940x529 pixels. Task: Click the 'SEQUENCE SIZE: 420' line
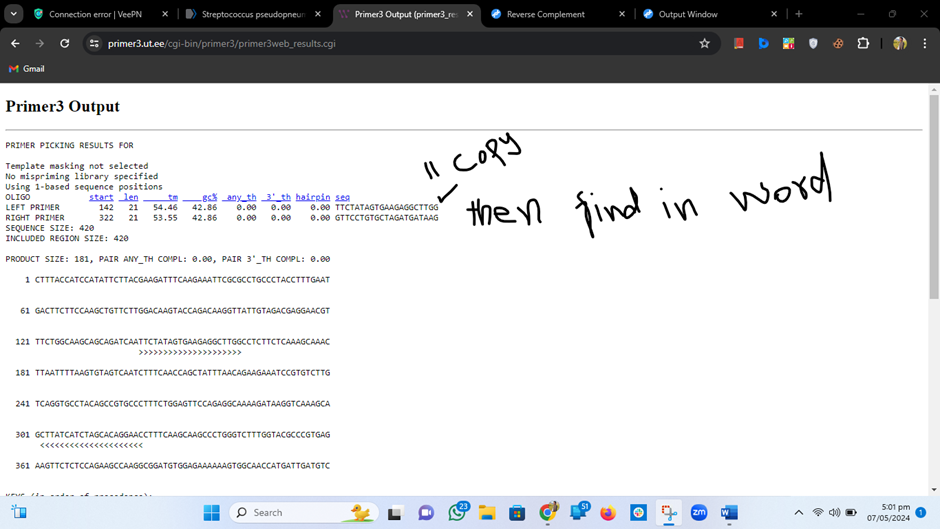click(50, 228)
